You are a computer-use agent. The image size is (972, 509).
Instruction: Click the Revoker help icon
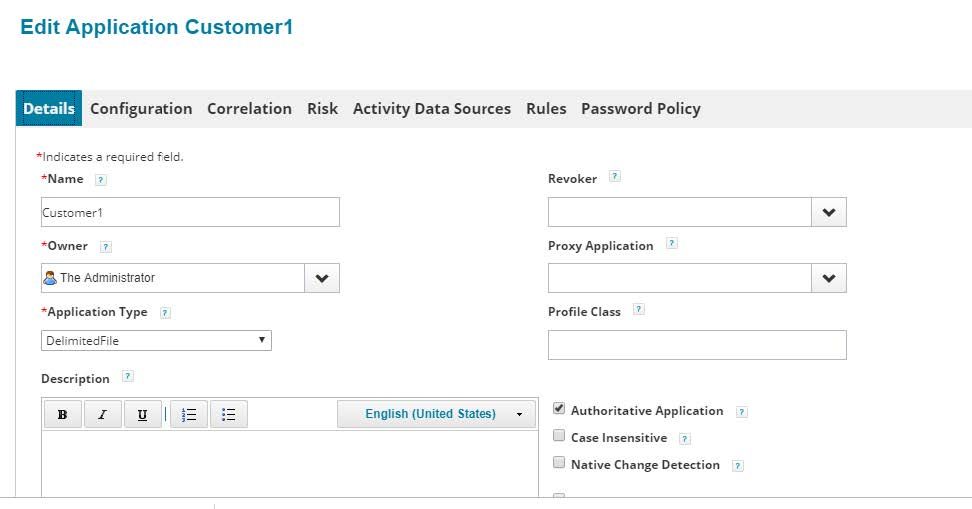[615, 177]
